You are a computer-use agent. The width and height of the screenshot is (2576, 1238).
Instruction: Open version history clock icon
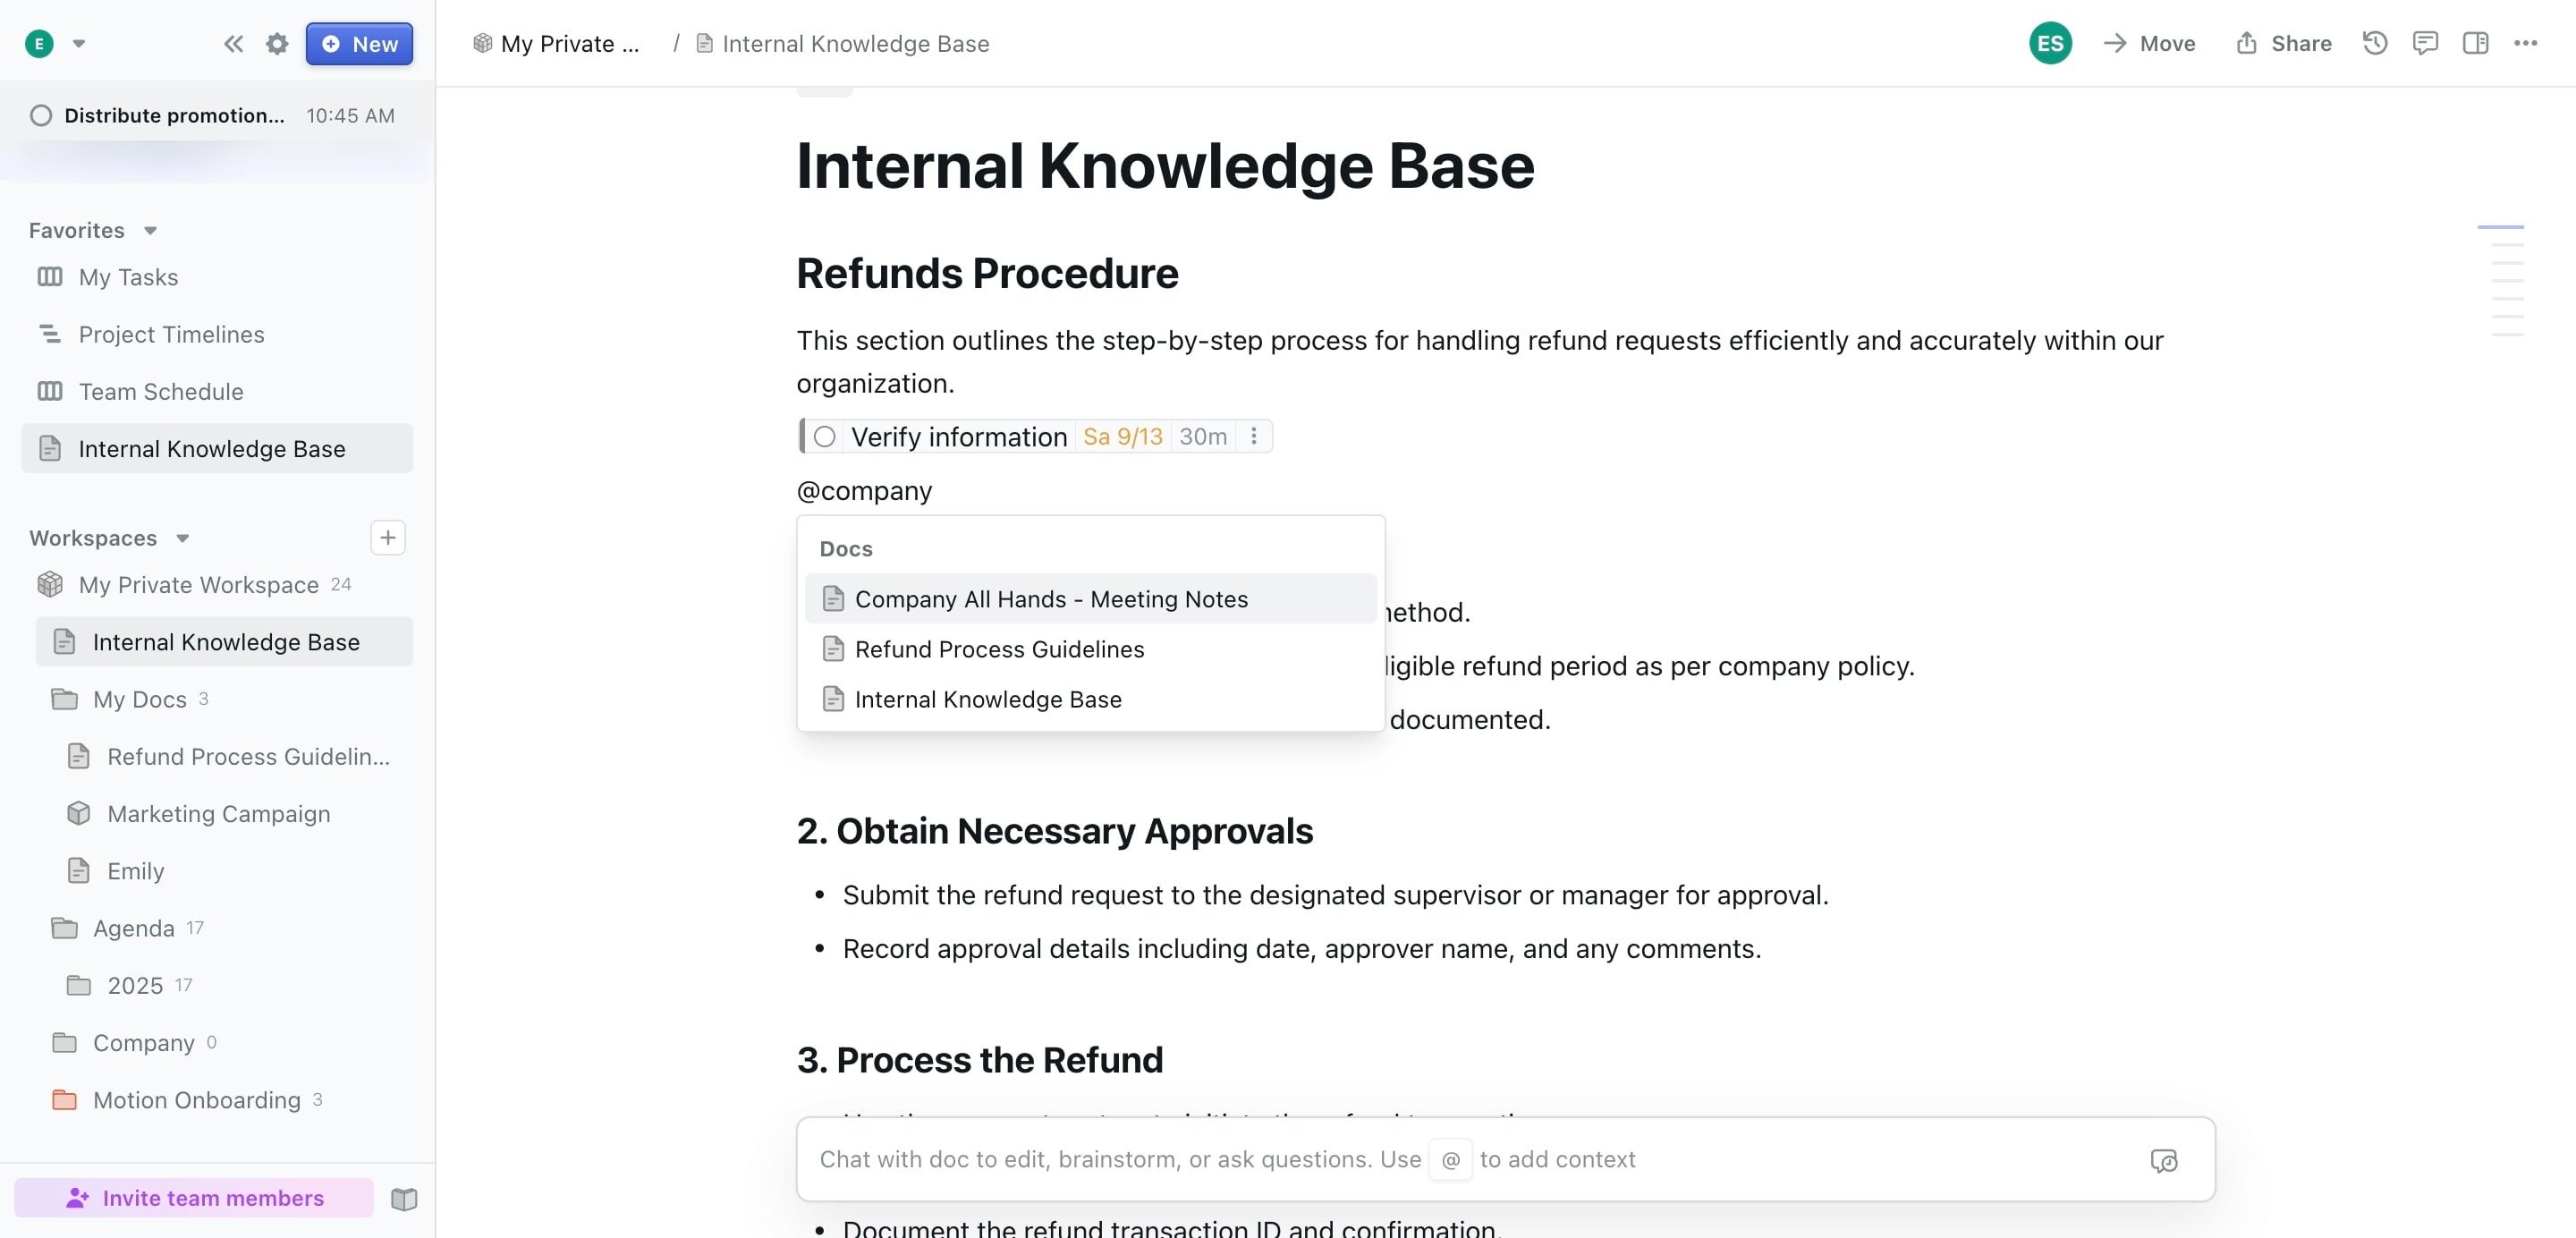(2375, 43)
